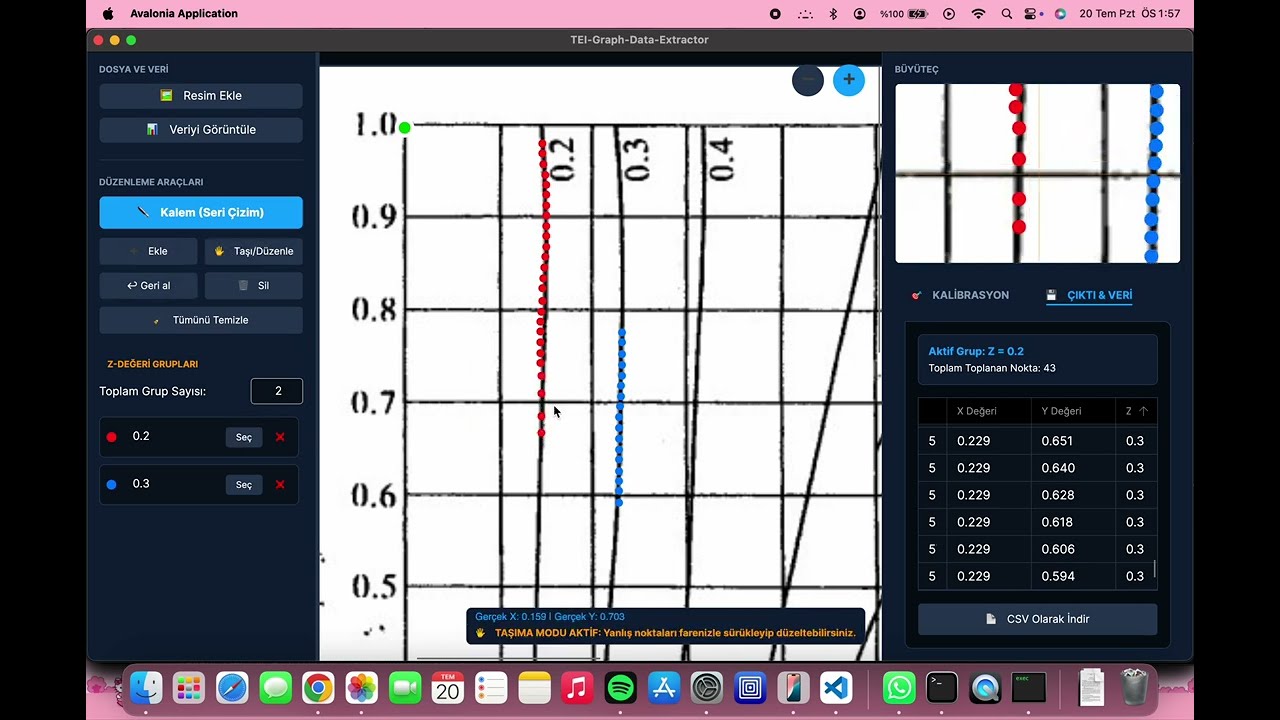Select the Ekle editing tool
1280x720 pixels.
click(x=148, y=251)
